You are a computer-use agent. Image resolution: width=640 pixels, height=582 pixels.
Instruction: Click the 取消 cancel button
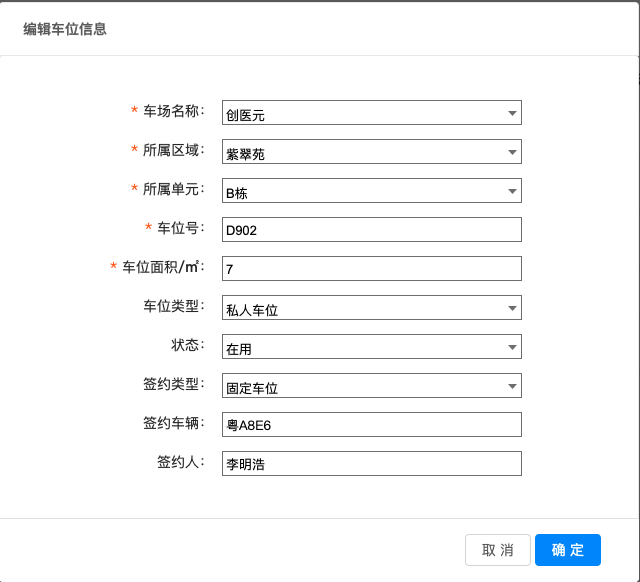498,550
